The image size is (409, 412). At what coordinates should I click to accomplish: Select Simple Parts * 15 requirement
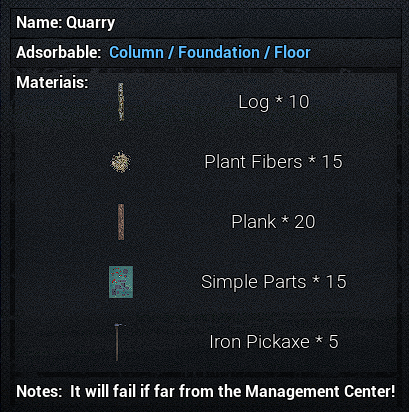tap(274, 282)
